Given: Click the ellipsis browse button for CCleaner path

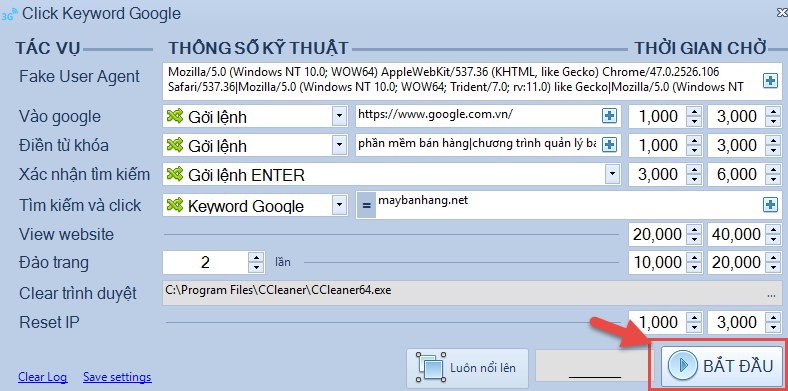Looking at the screenshot, I should tap(771, 296).
